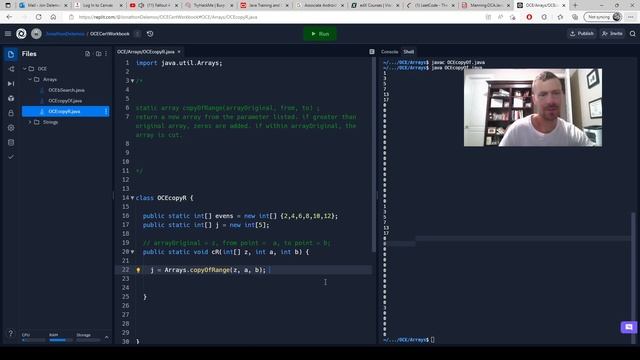Open the Debugger sidebar icon
This screenshot has height=360, width=640.
11,84
